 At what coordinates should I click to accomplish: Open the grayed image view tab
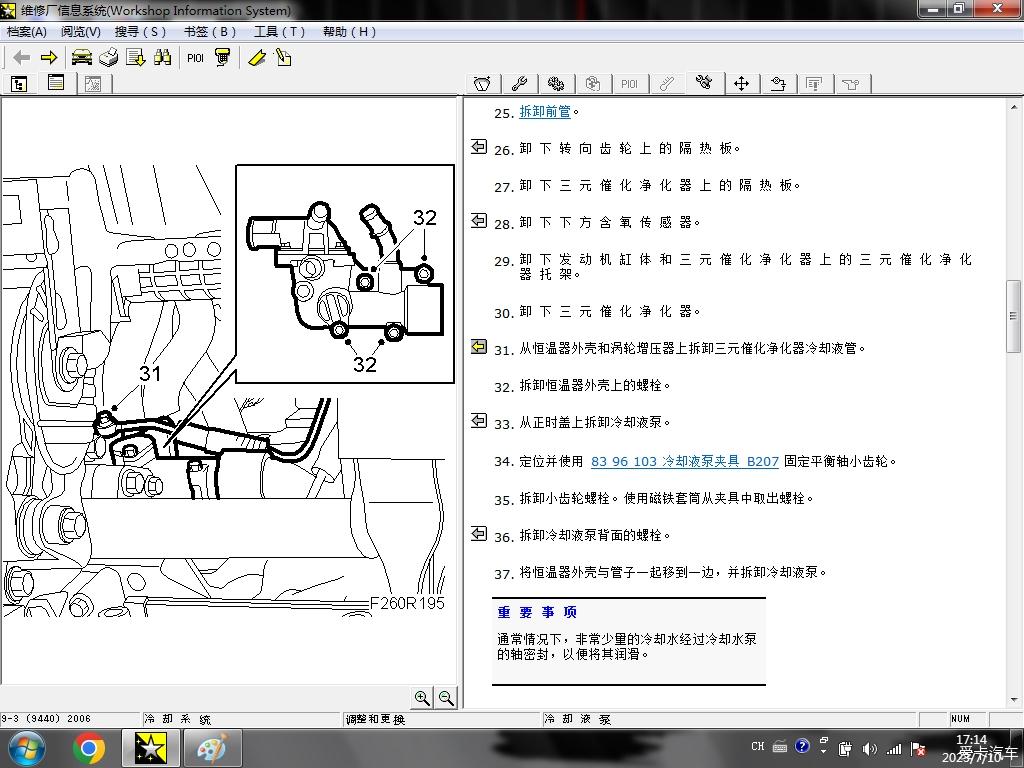pyautogui.click(x=93, y=84)
